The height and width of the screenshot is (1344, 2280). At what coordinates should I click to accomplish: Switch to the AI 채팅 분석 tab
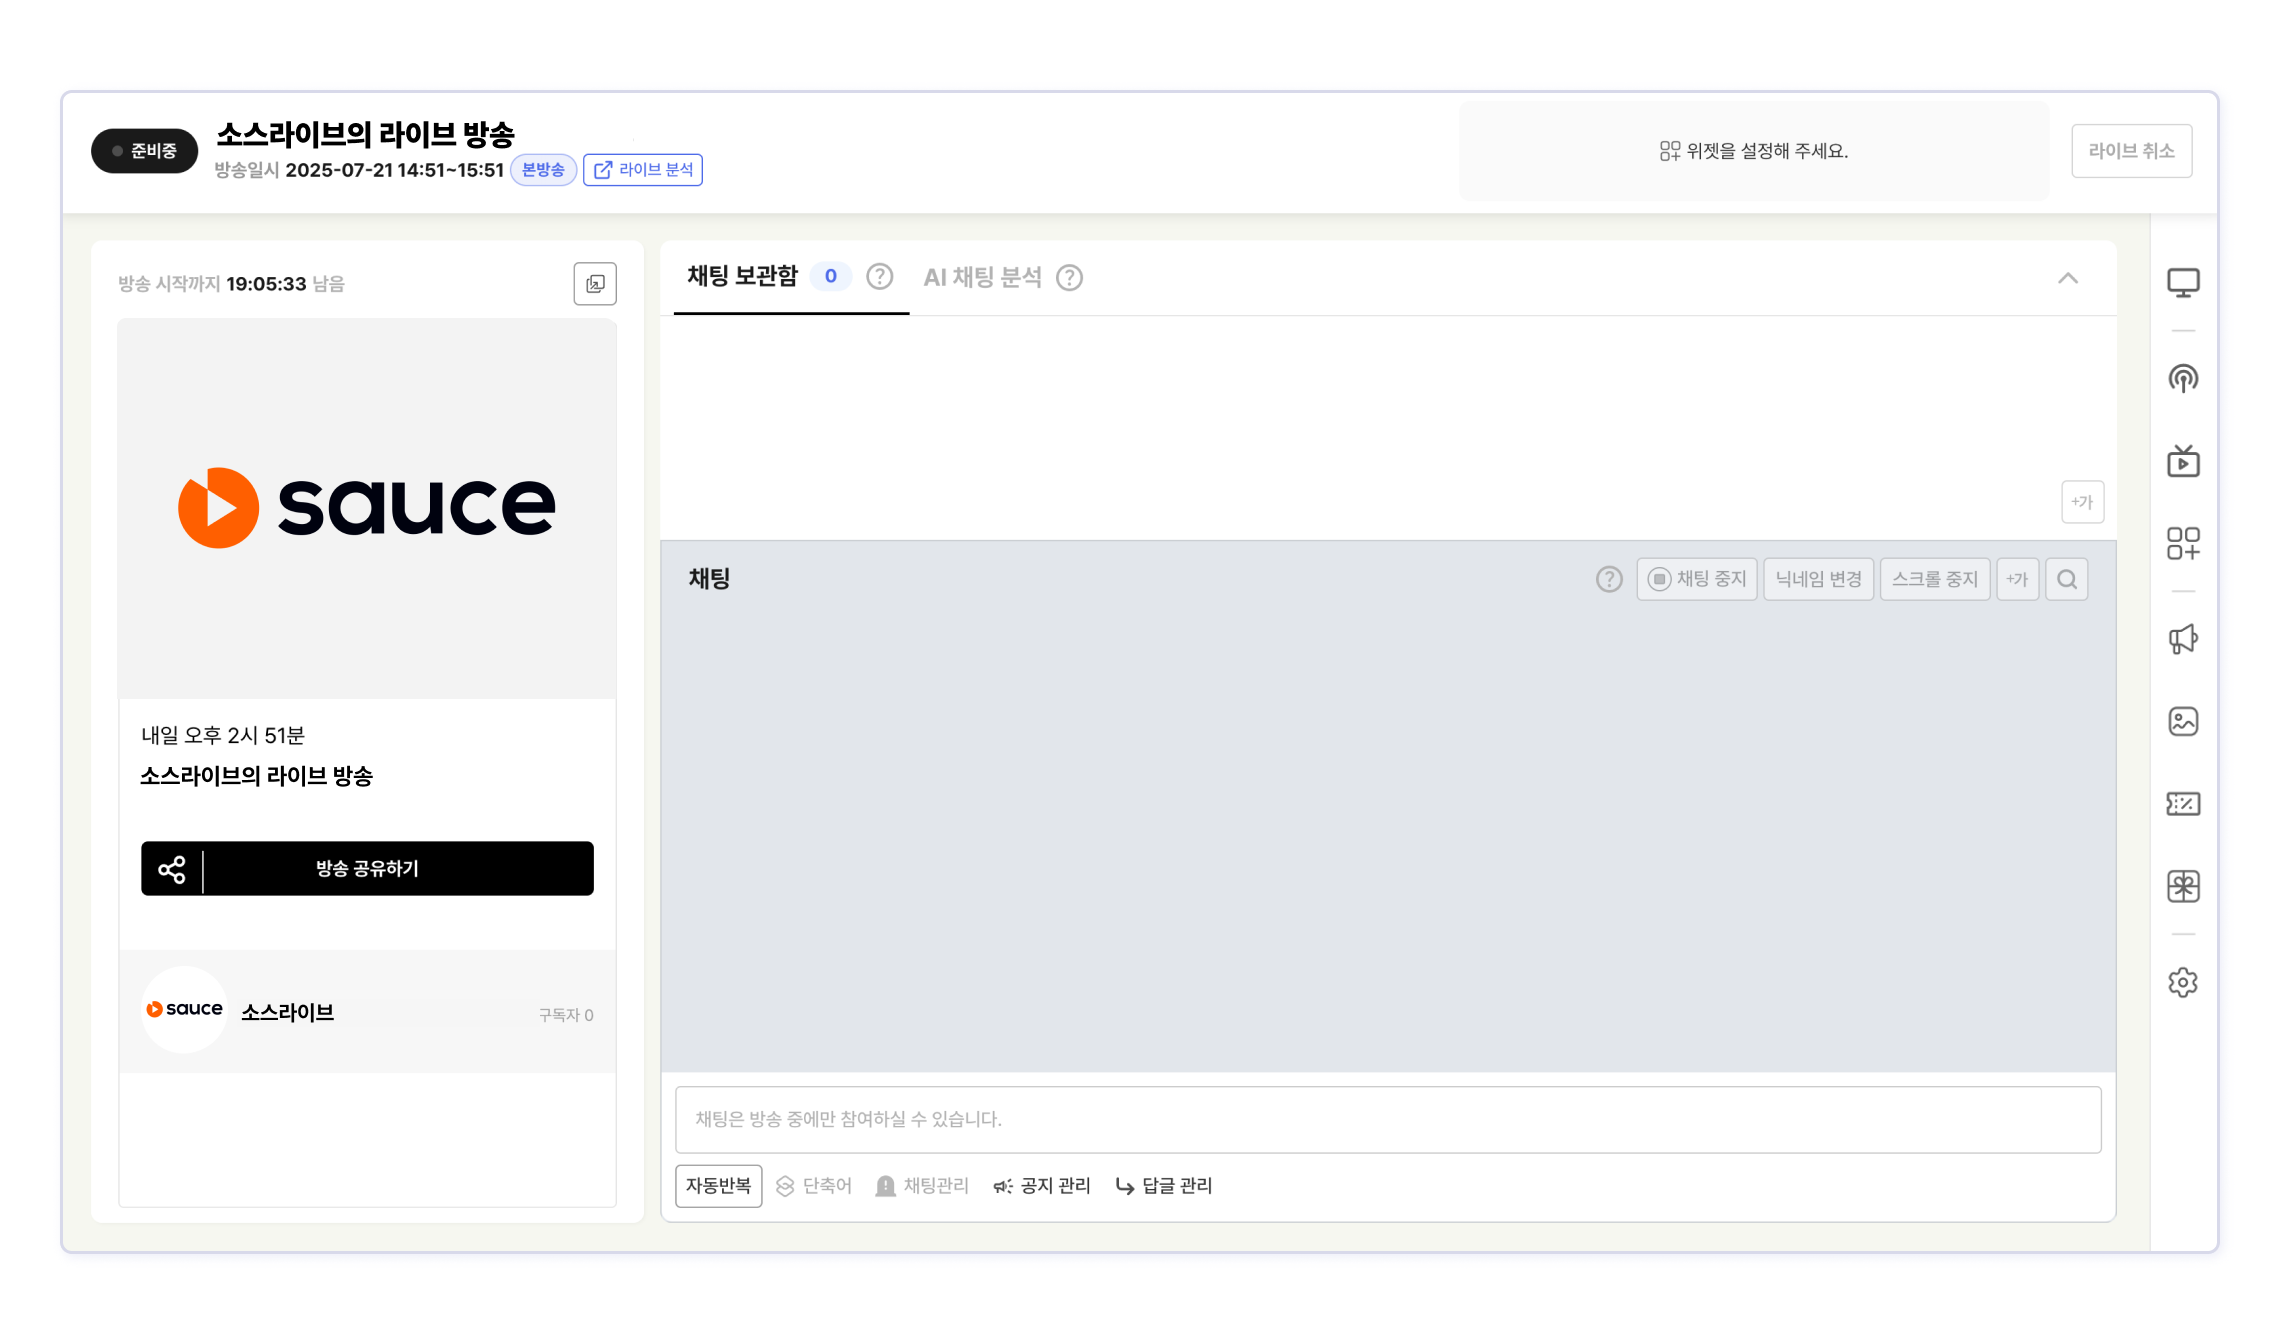click(x=983, y=277)
